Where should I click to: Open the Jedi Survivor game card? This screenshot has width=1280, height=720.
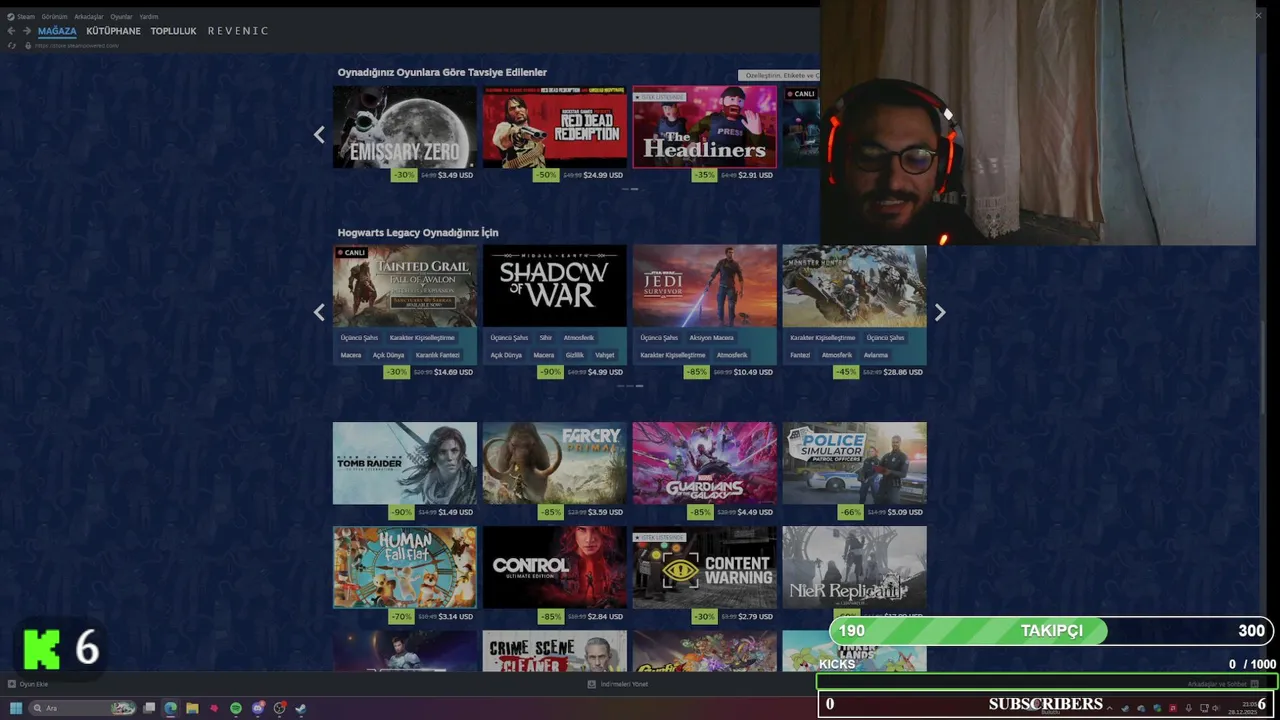pyautogui.click(x=704, y=286)
